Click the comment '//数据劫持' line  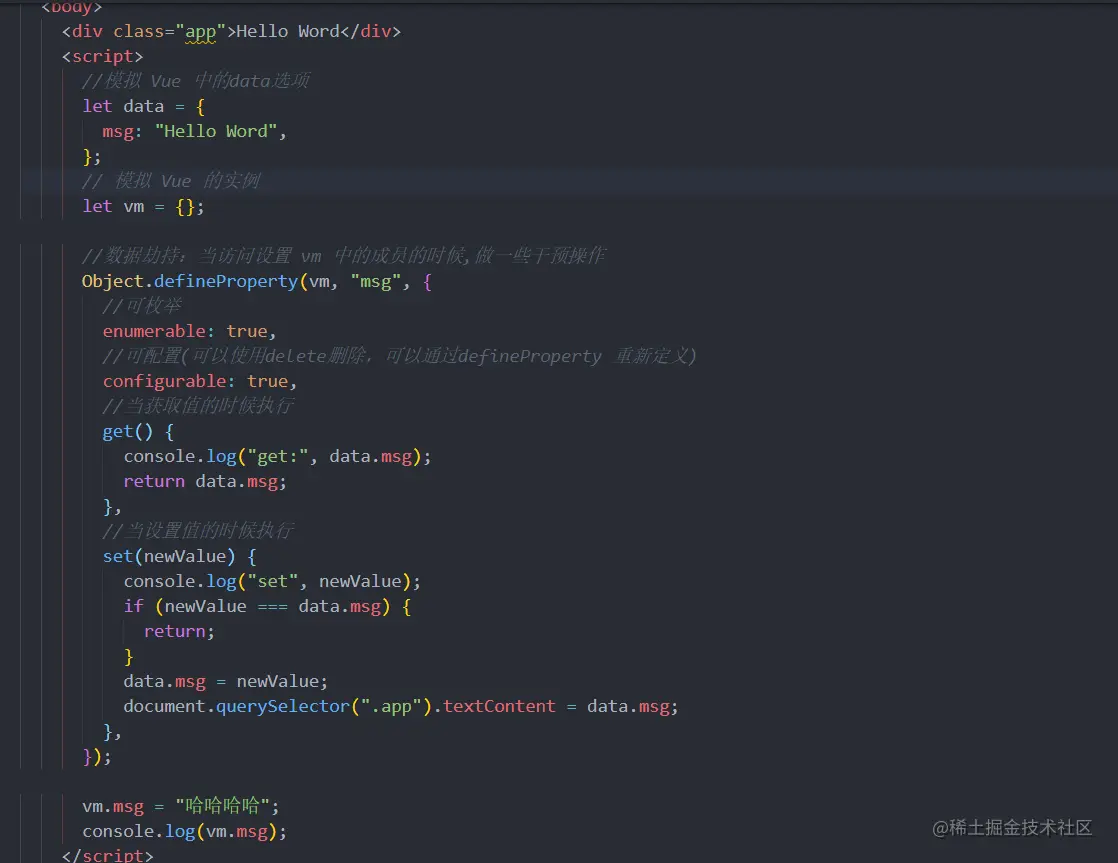[344, 255]
